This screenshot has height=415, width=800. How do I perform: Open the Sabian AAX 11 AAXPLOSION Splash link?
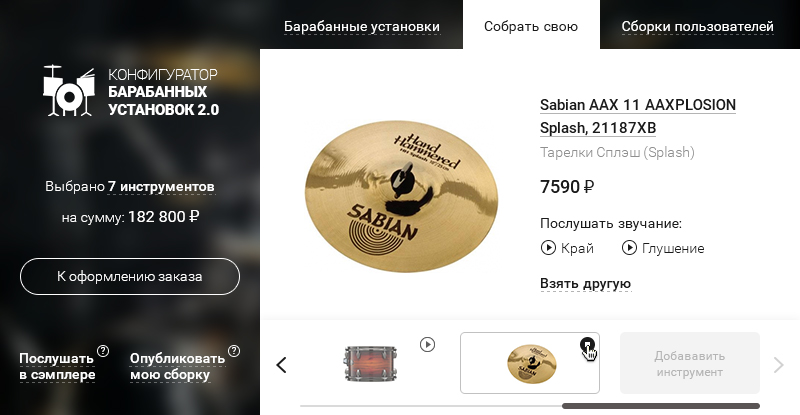click(x=638, y=116)
